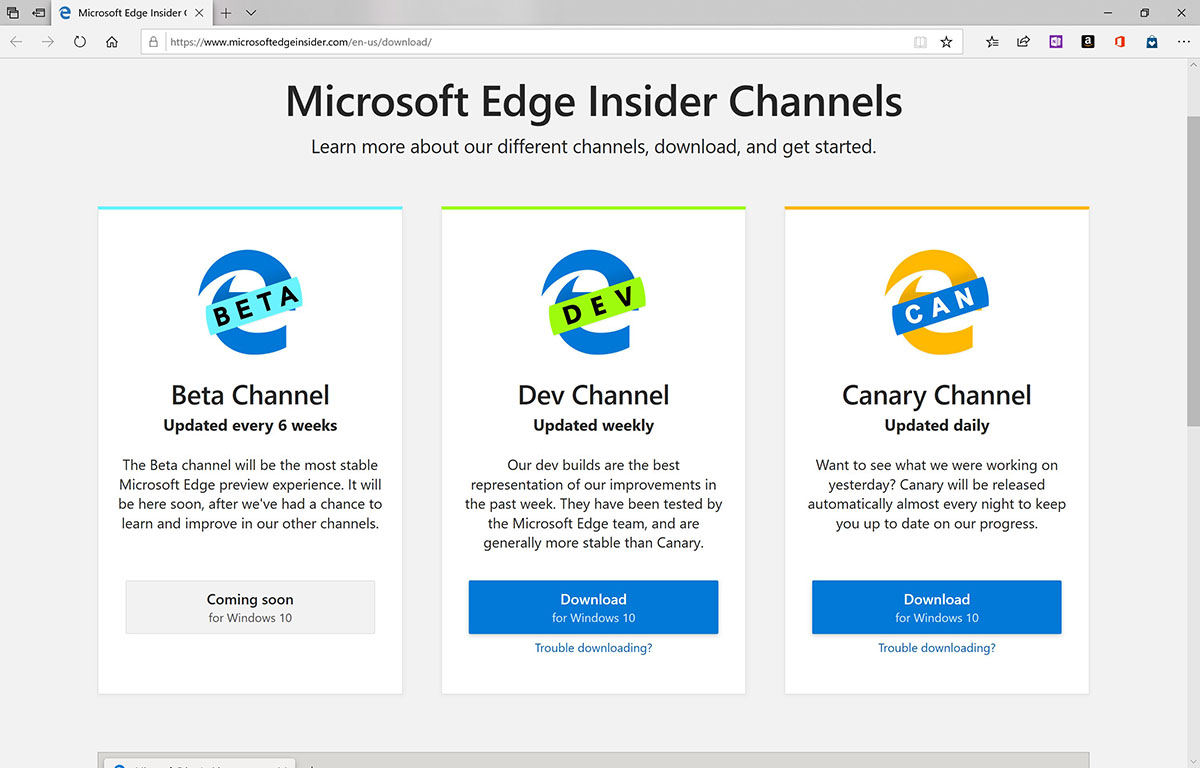This screenshot has height=768, width=1200.
Task: Restore down the Edge browser window
Action: pyautogui.click(x=1145, y=13)
